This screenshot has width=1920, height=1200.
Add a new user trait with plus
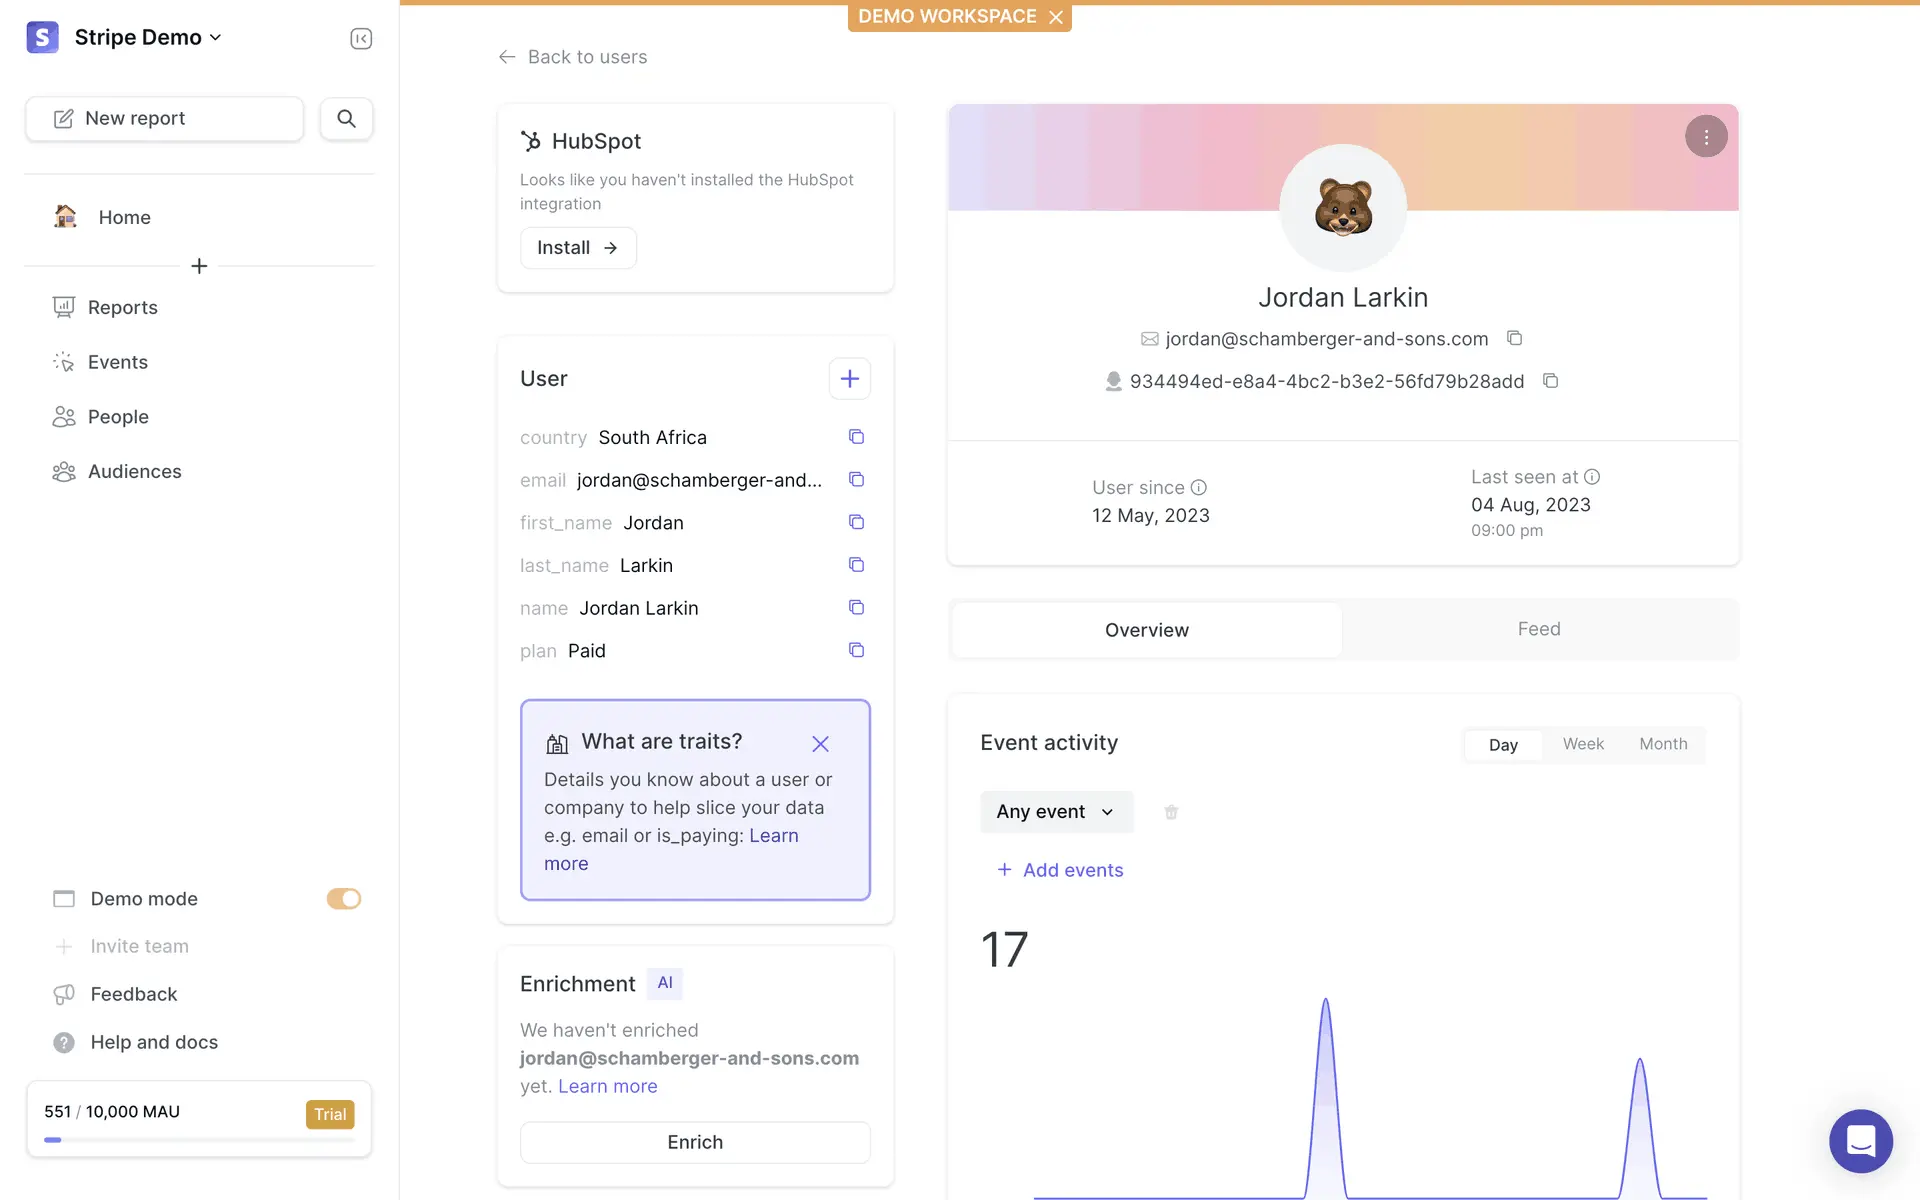849,379
